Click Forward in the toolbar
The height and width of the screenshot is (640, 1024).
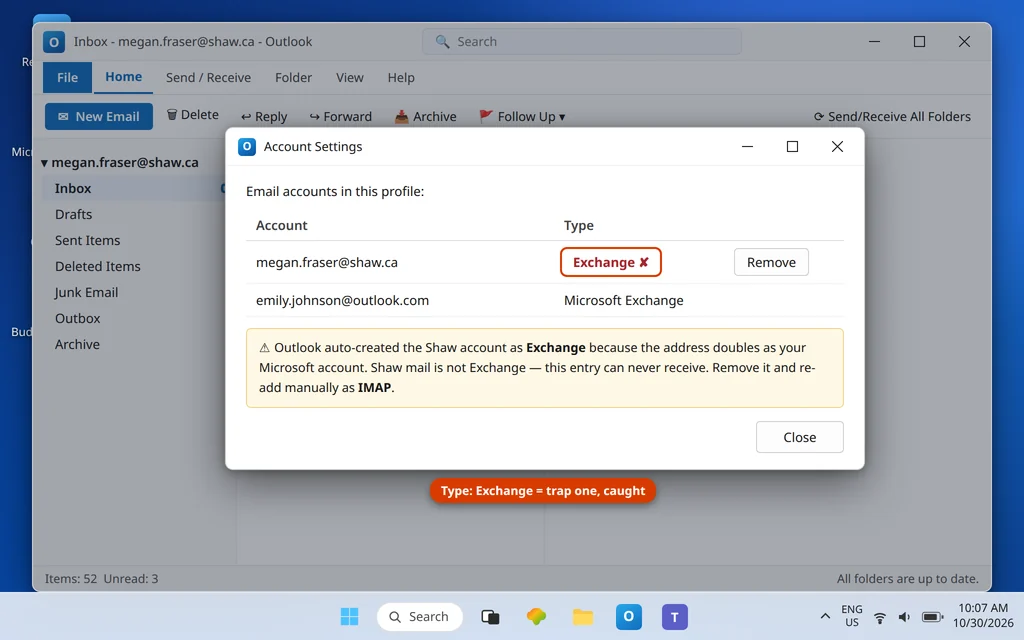pyautogui.click(x=340, y=116)
